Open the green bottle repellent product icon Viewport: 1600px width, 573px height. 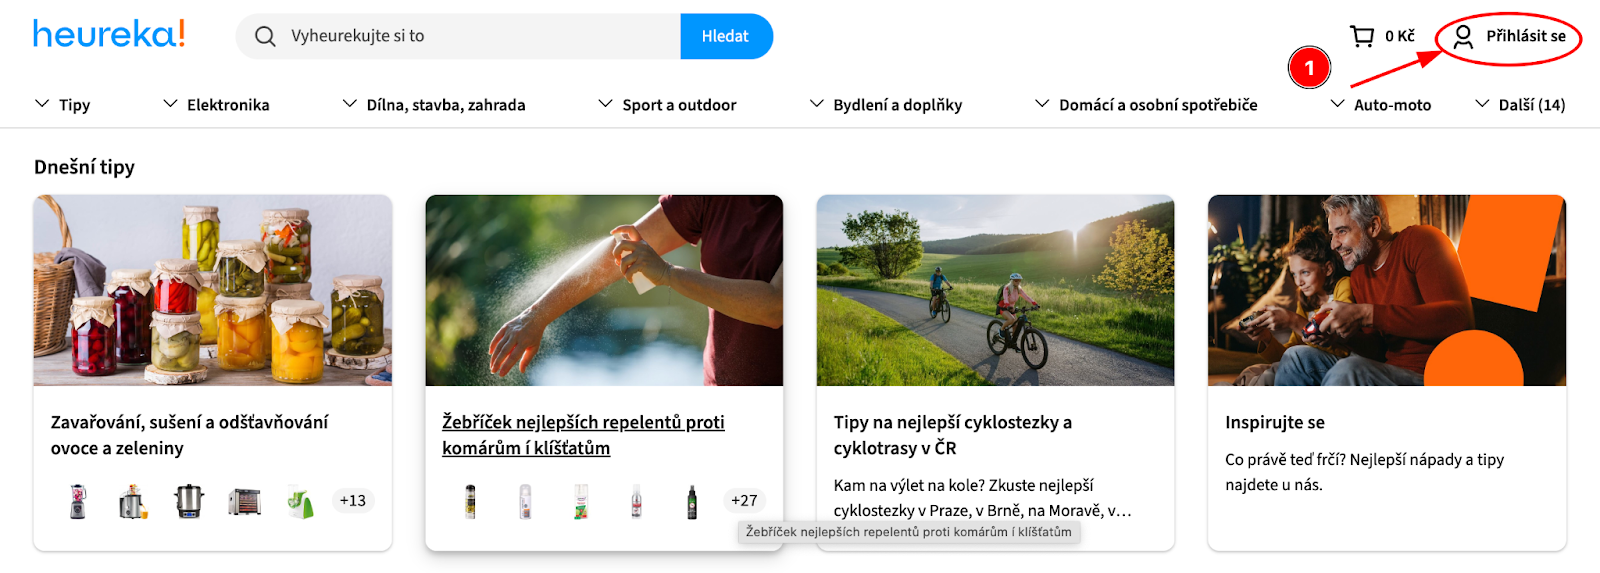click(692, 501)
